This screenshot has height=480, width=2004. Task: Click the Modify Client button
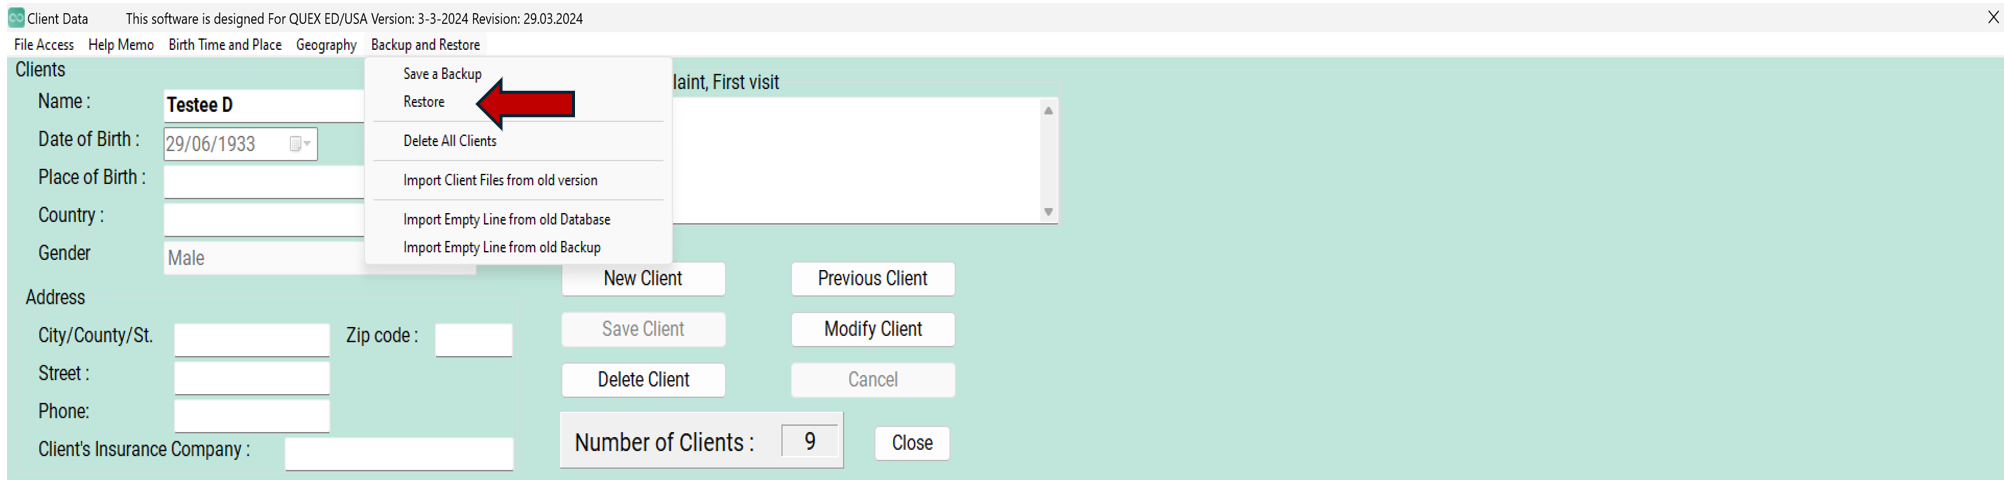873,329
